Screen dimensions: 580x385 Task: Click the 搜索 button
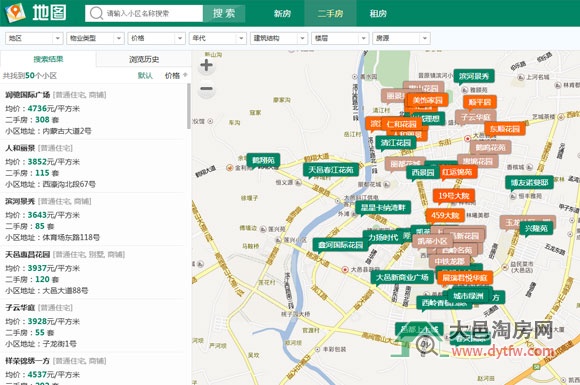click(224, 13)
